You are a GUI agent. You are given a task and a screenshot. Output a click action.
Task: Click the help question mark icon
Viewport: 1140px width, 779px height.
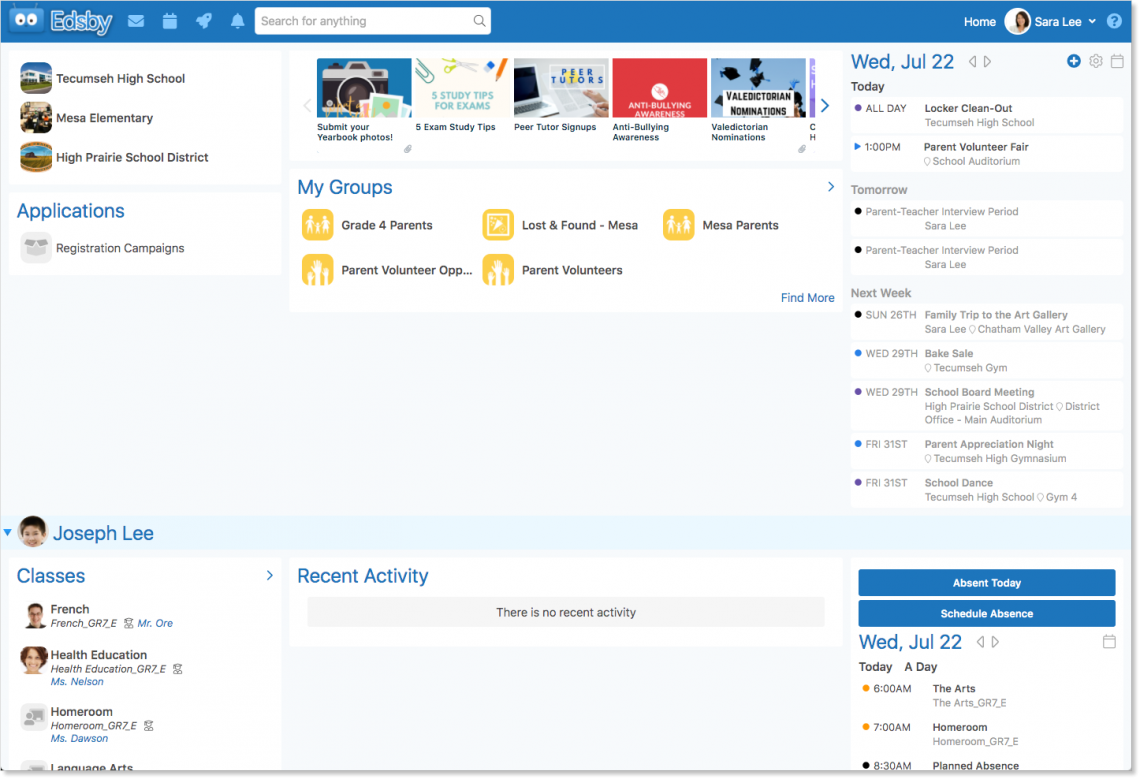(x=1114, y=21)
